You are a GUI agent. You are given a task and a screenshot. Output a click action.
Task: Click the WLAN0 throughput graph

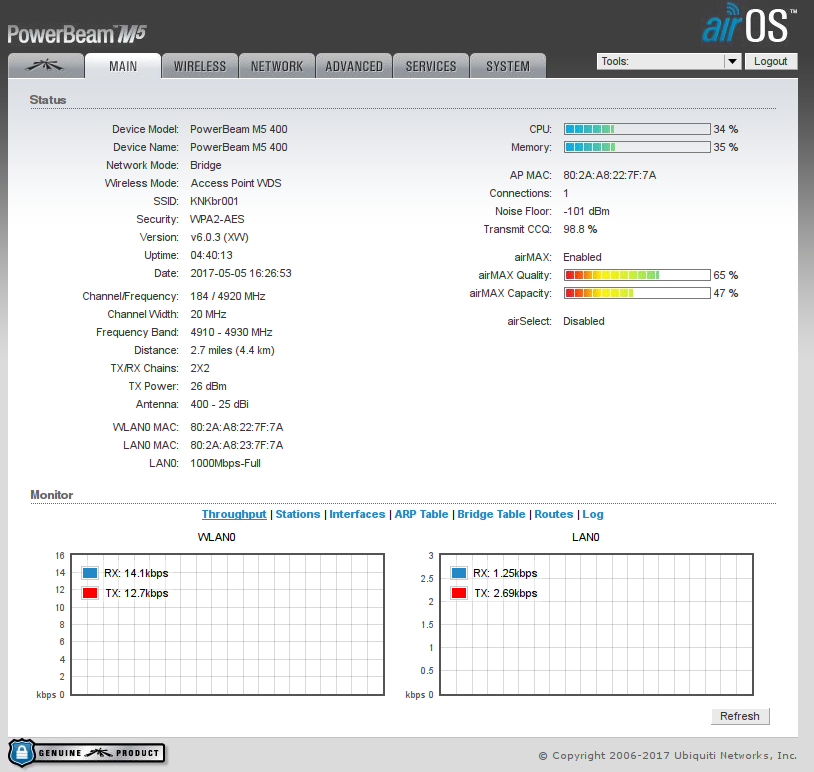(x=227, y=625)
